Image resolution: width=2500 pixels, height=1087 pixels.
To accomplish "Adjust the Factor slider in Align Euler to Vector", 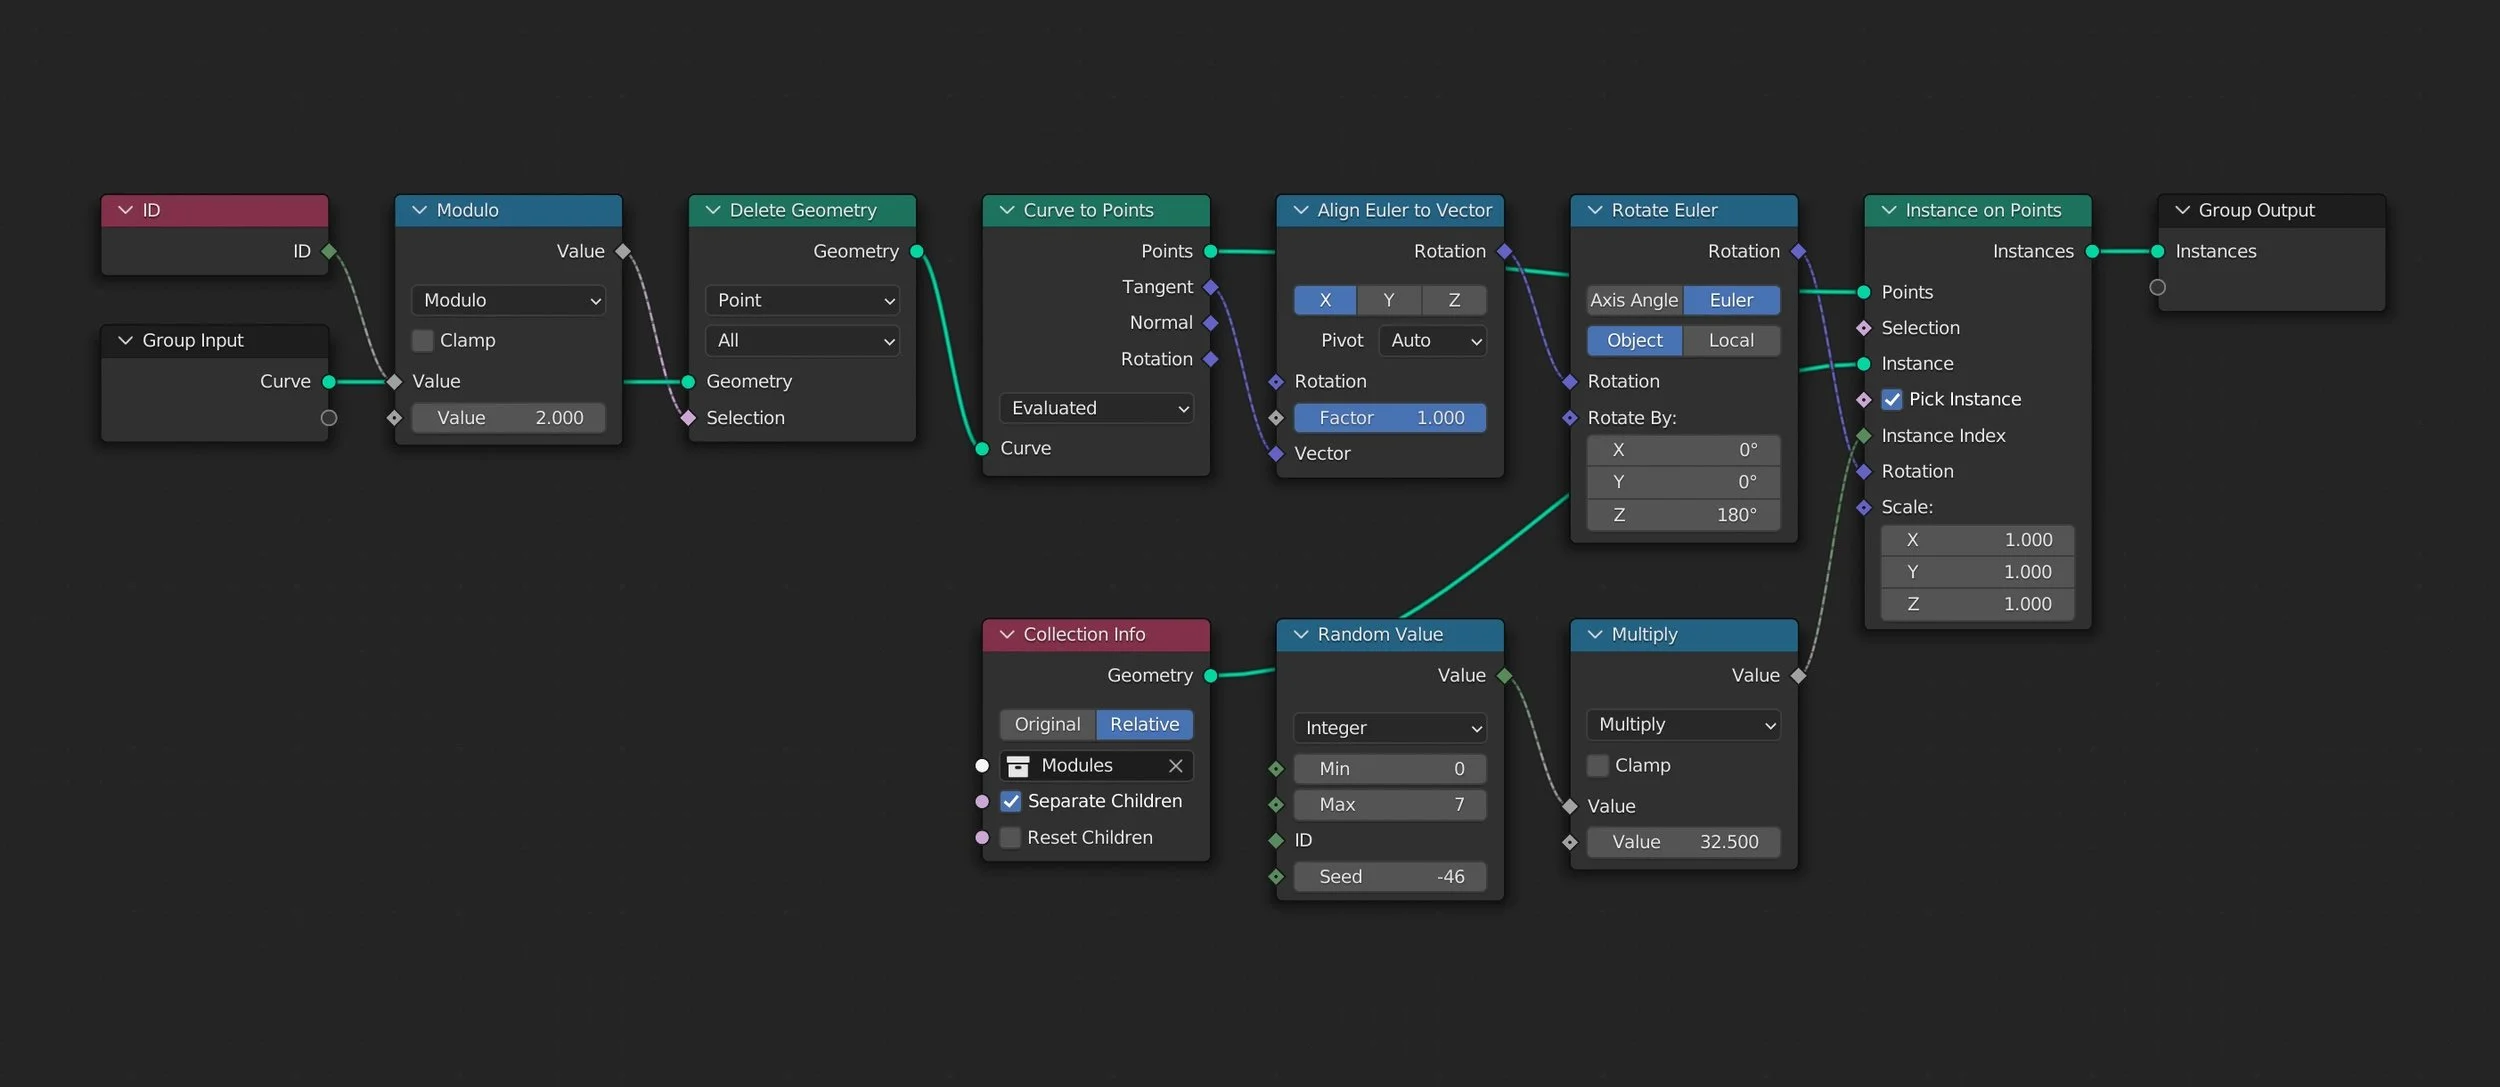I will 1389,418.
